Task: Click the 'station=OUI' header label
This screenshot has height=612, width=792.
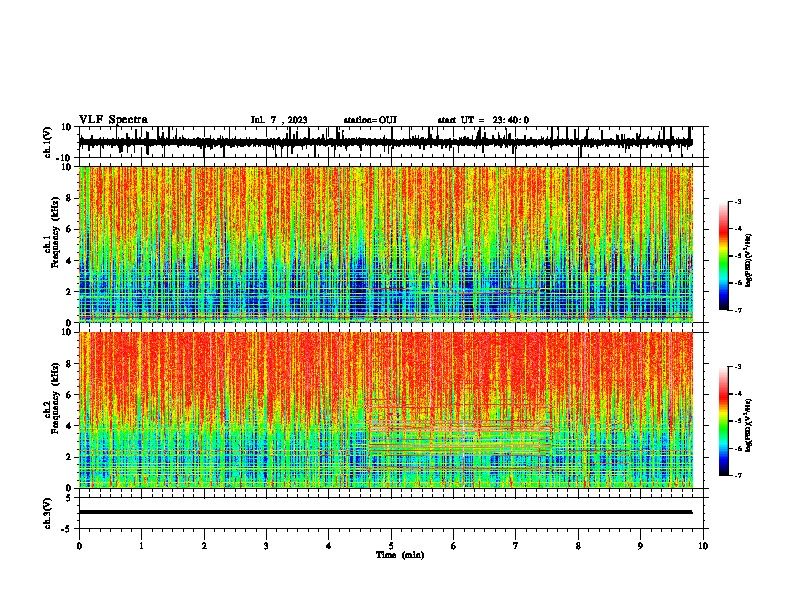Action: click(x=370, y=120)
